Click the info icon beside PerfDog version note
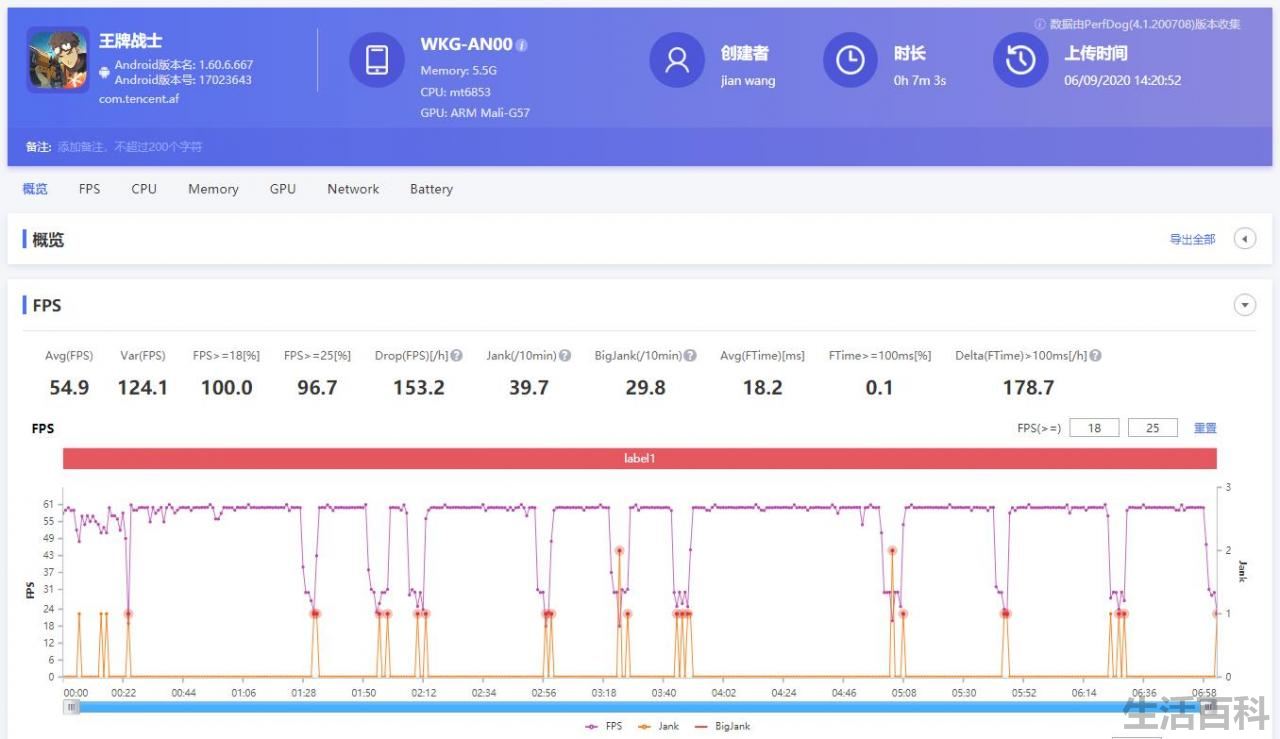1280x739 pixels. click(1040, 24)
